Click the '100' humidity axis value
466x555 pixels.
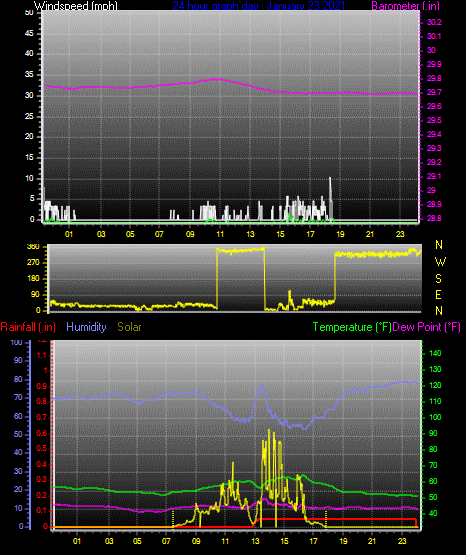click(17, 342)
